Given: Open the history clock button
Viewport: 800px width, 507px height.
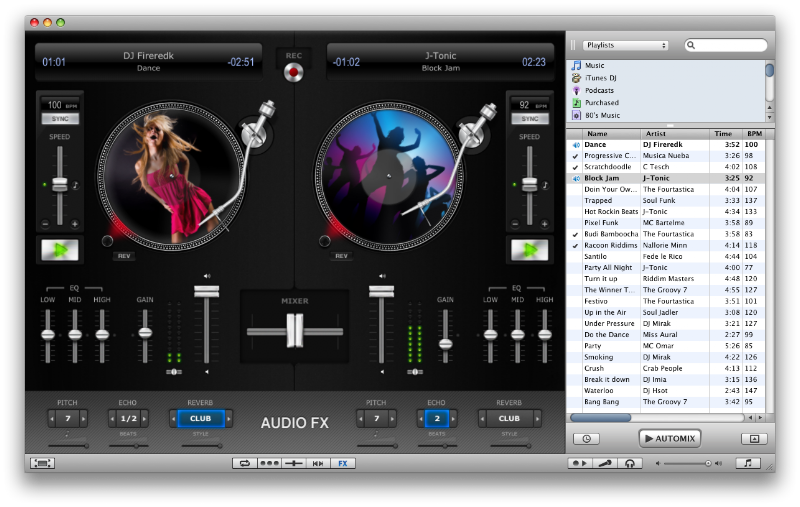Looking at the screenshot, I should click(x=586, y=439).
